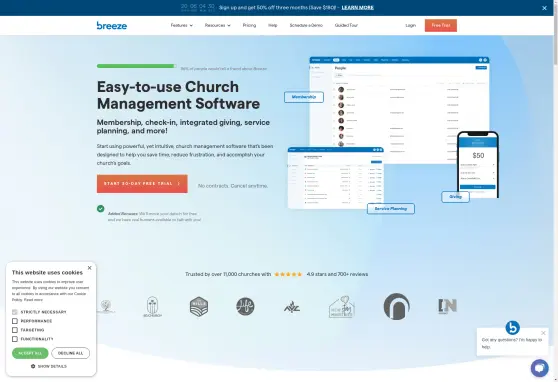This screenshot has width=558, height=382.
Task: Close the top promo banner
Action: click(544, 8)
